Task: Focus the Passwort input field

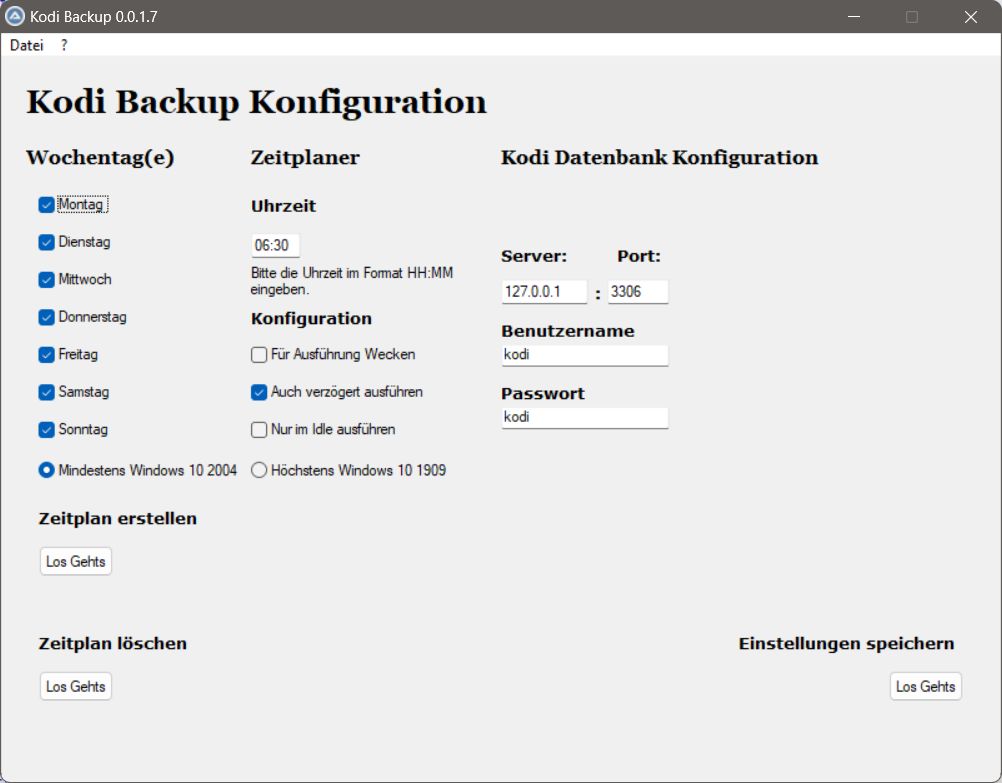Action: 585,418
